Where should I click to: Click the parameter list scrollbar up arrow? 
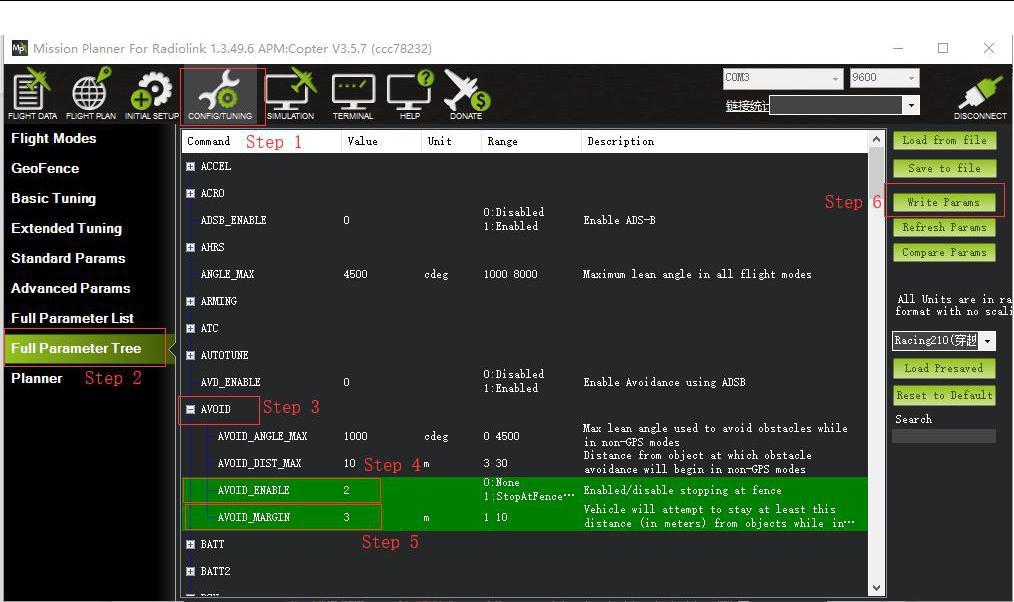click(x=876, y=139)
